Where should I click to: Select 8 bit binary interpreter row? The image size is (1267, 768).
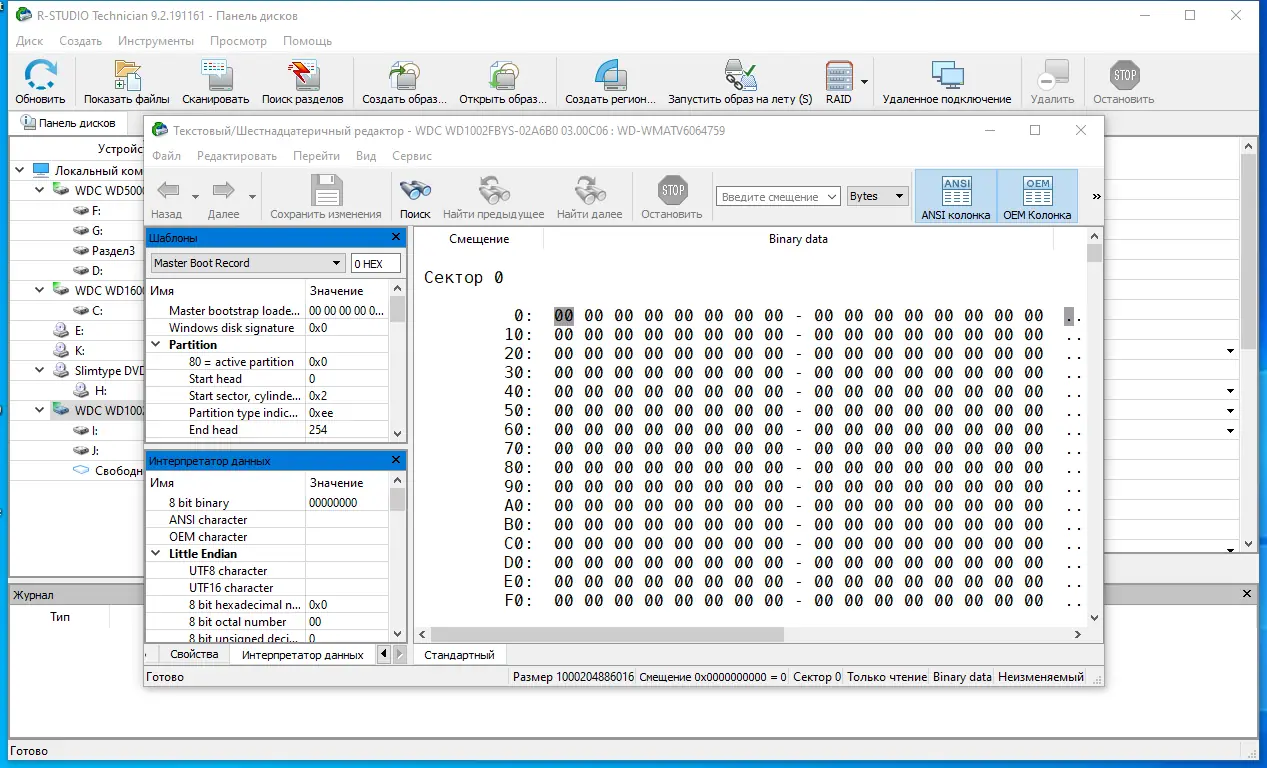pos(267,502)
